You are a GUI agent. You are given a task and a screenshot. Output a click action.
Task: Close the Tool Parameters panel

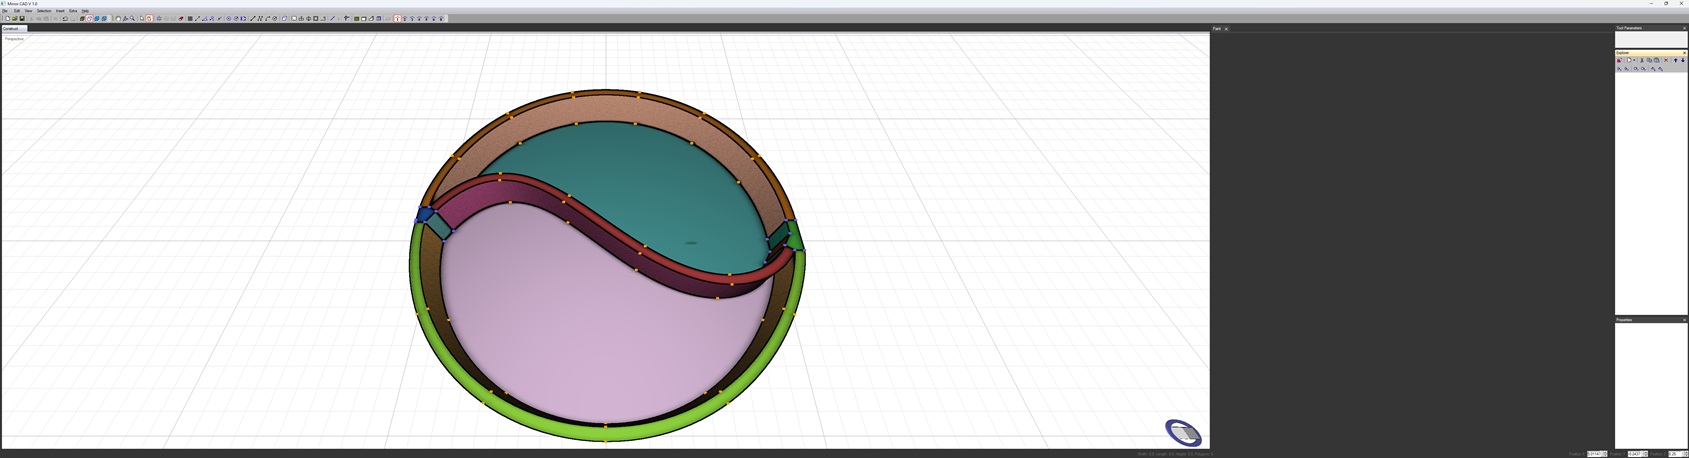[1684, 28]
